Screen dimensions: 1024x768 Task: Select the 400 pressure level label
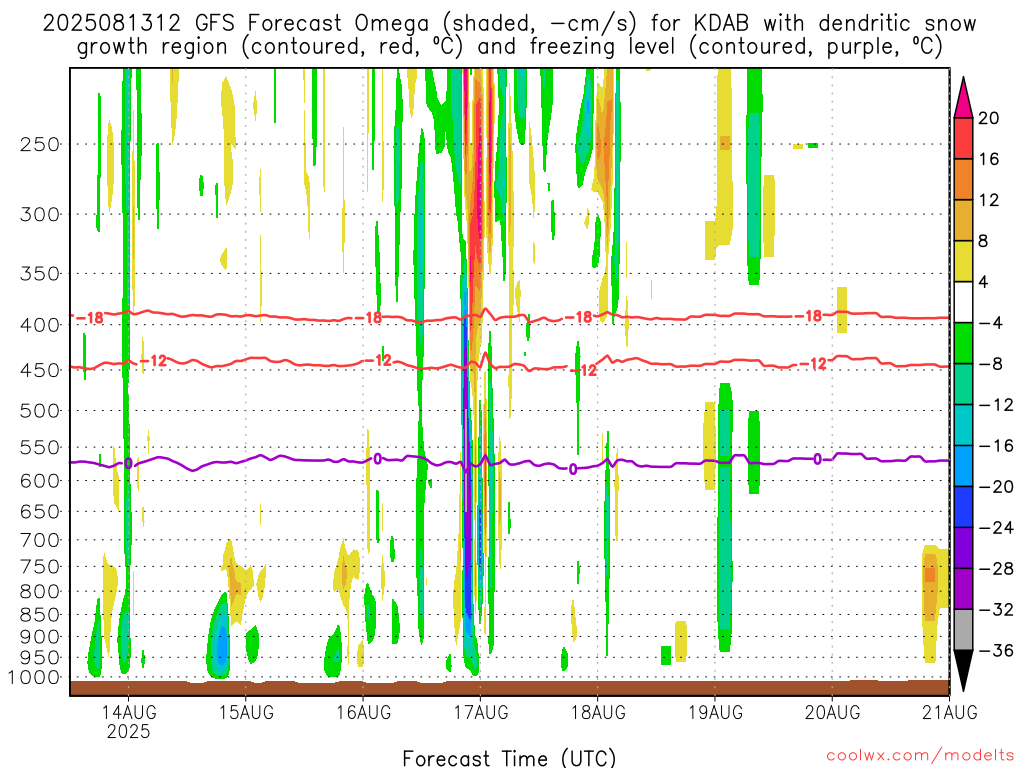[x=40, y=325]
